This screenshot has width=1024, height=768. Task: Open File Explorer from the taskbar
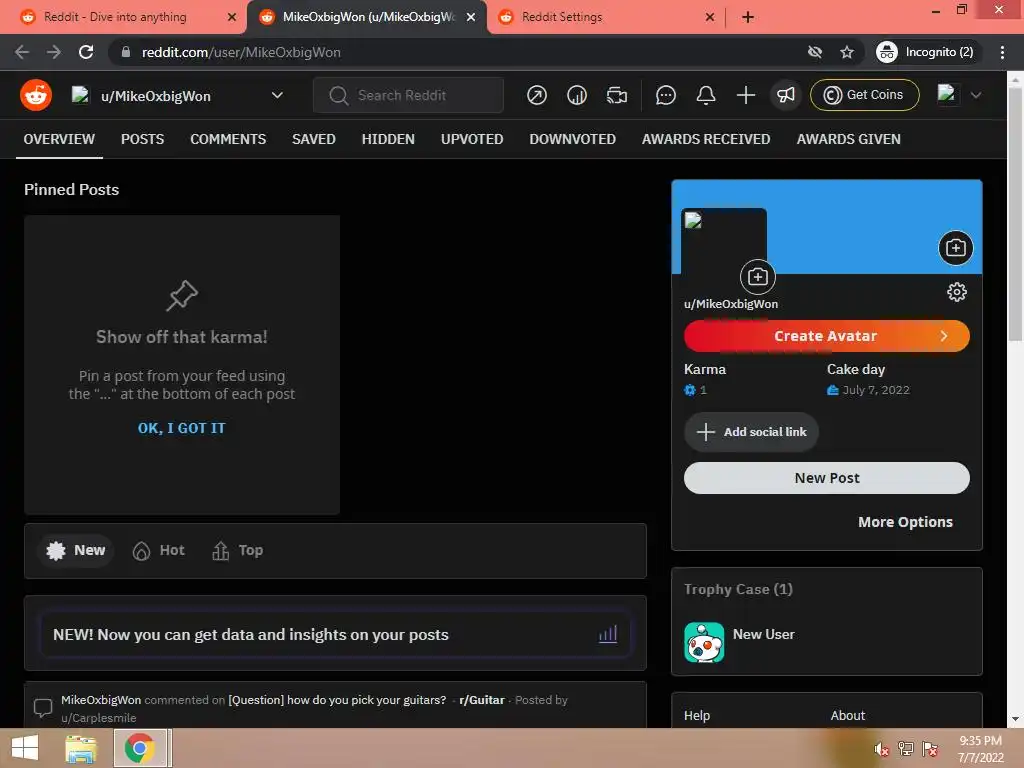click(80, 748)
